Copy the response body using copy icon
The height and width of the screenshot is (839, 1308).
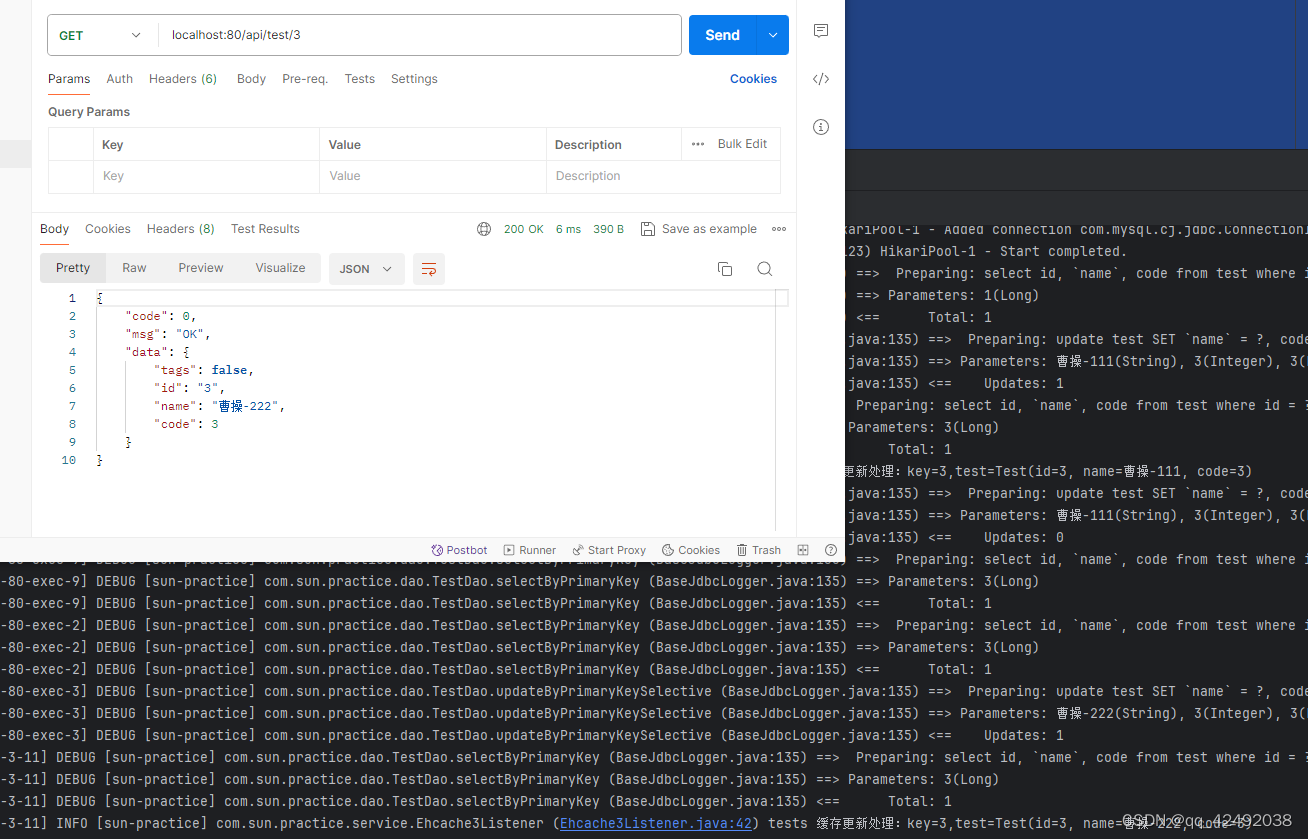coord(725,268)
